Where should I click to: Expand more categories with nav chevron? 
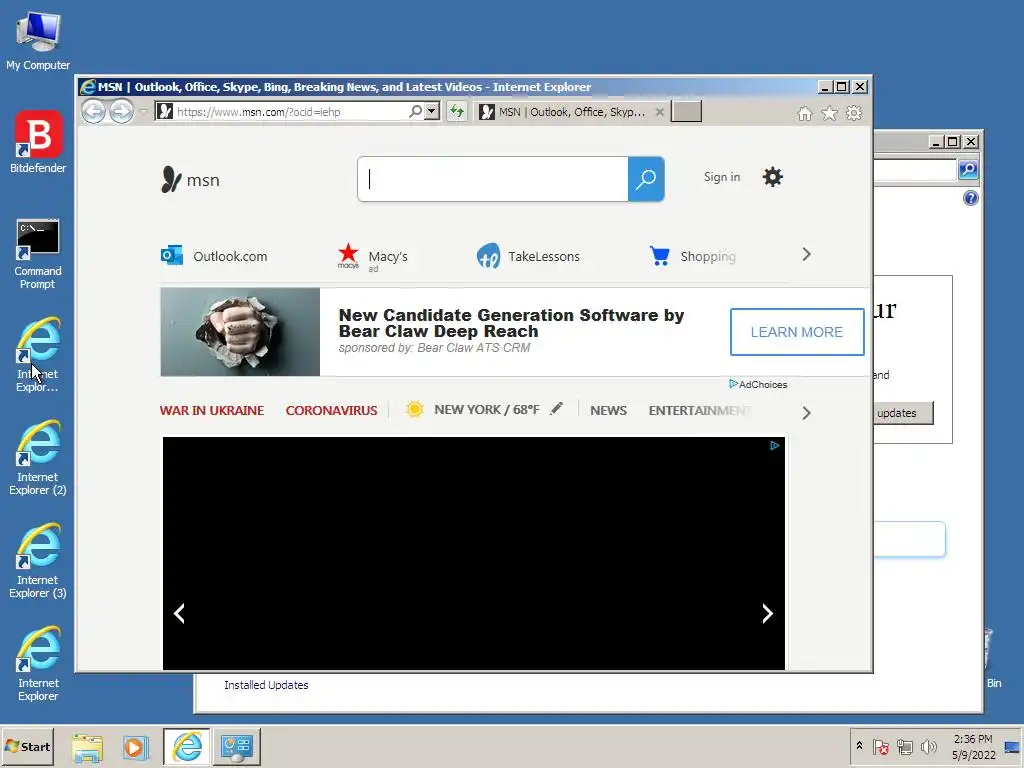tap(807, 413)
